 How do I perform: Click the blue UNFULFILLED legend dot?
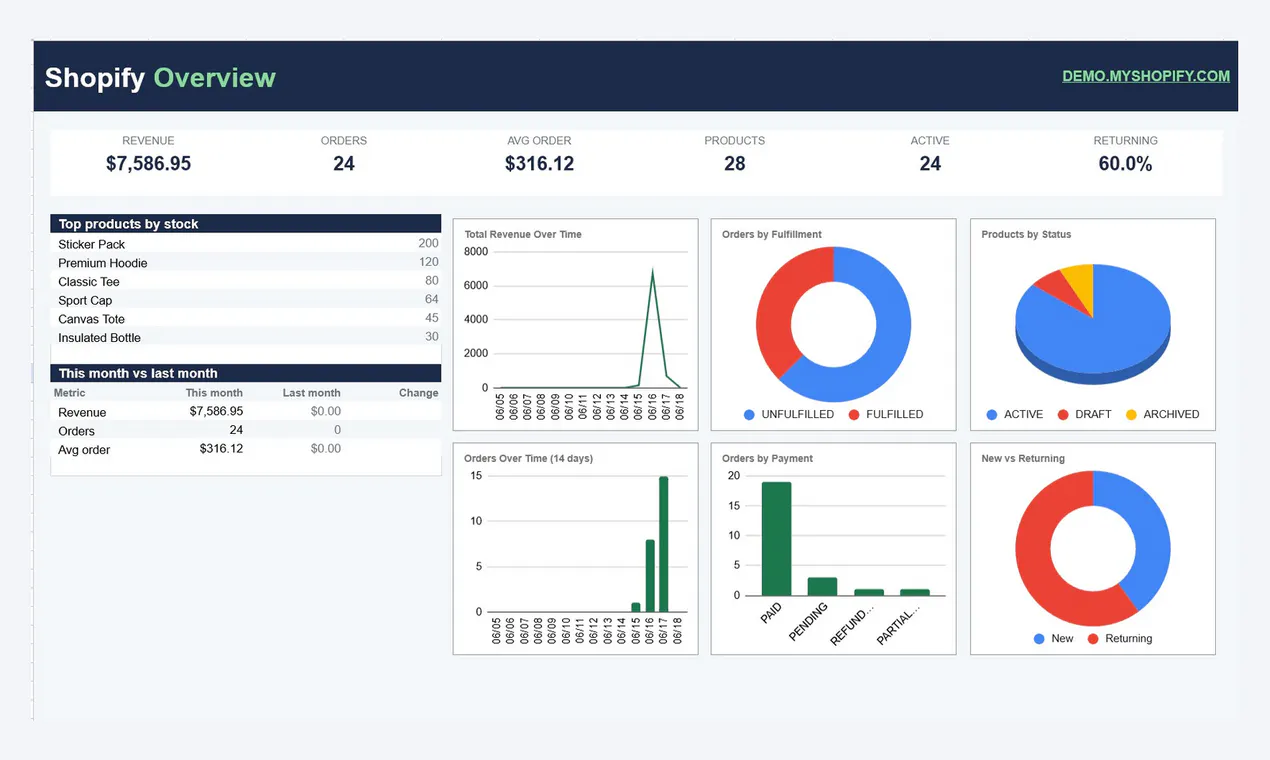click(x=749, y=414)
